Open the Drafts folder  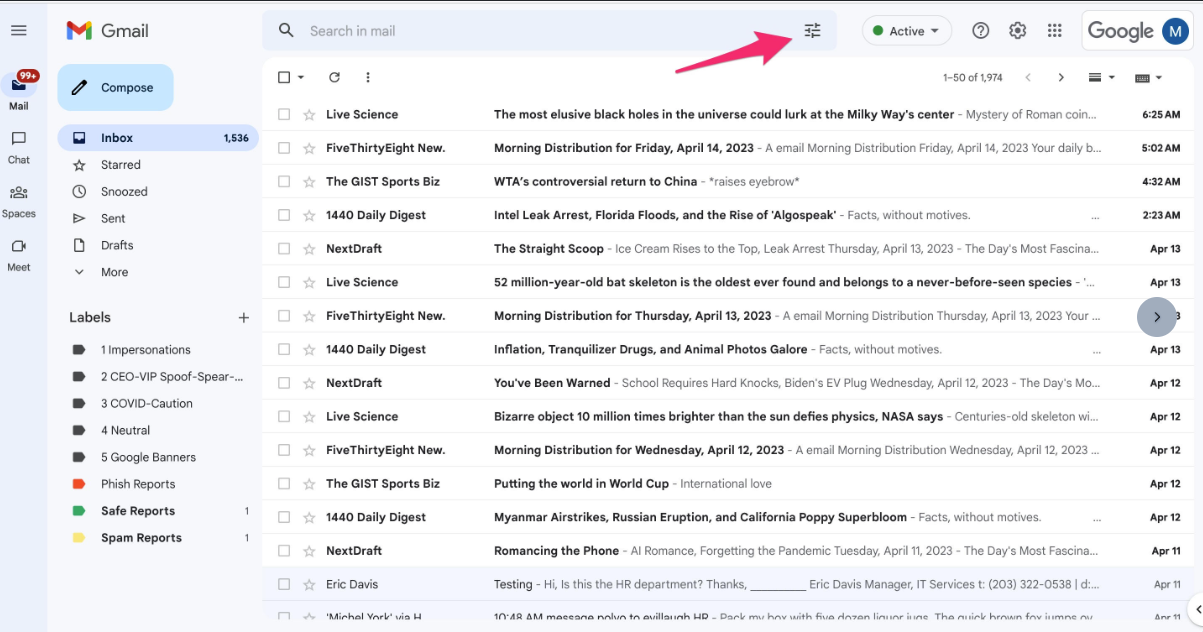click(116, 245)
